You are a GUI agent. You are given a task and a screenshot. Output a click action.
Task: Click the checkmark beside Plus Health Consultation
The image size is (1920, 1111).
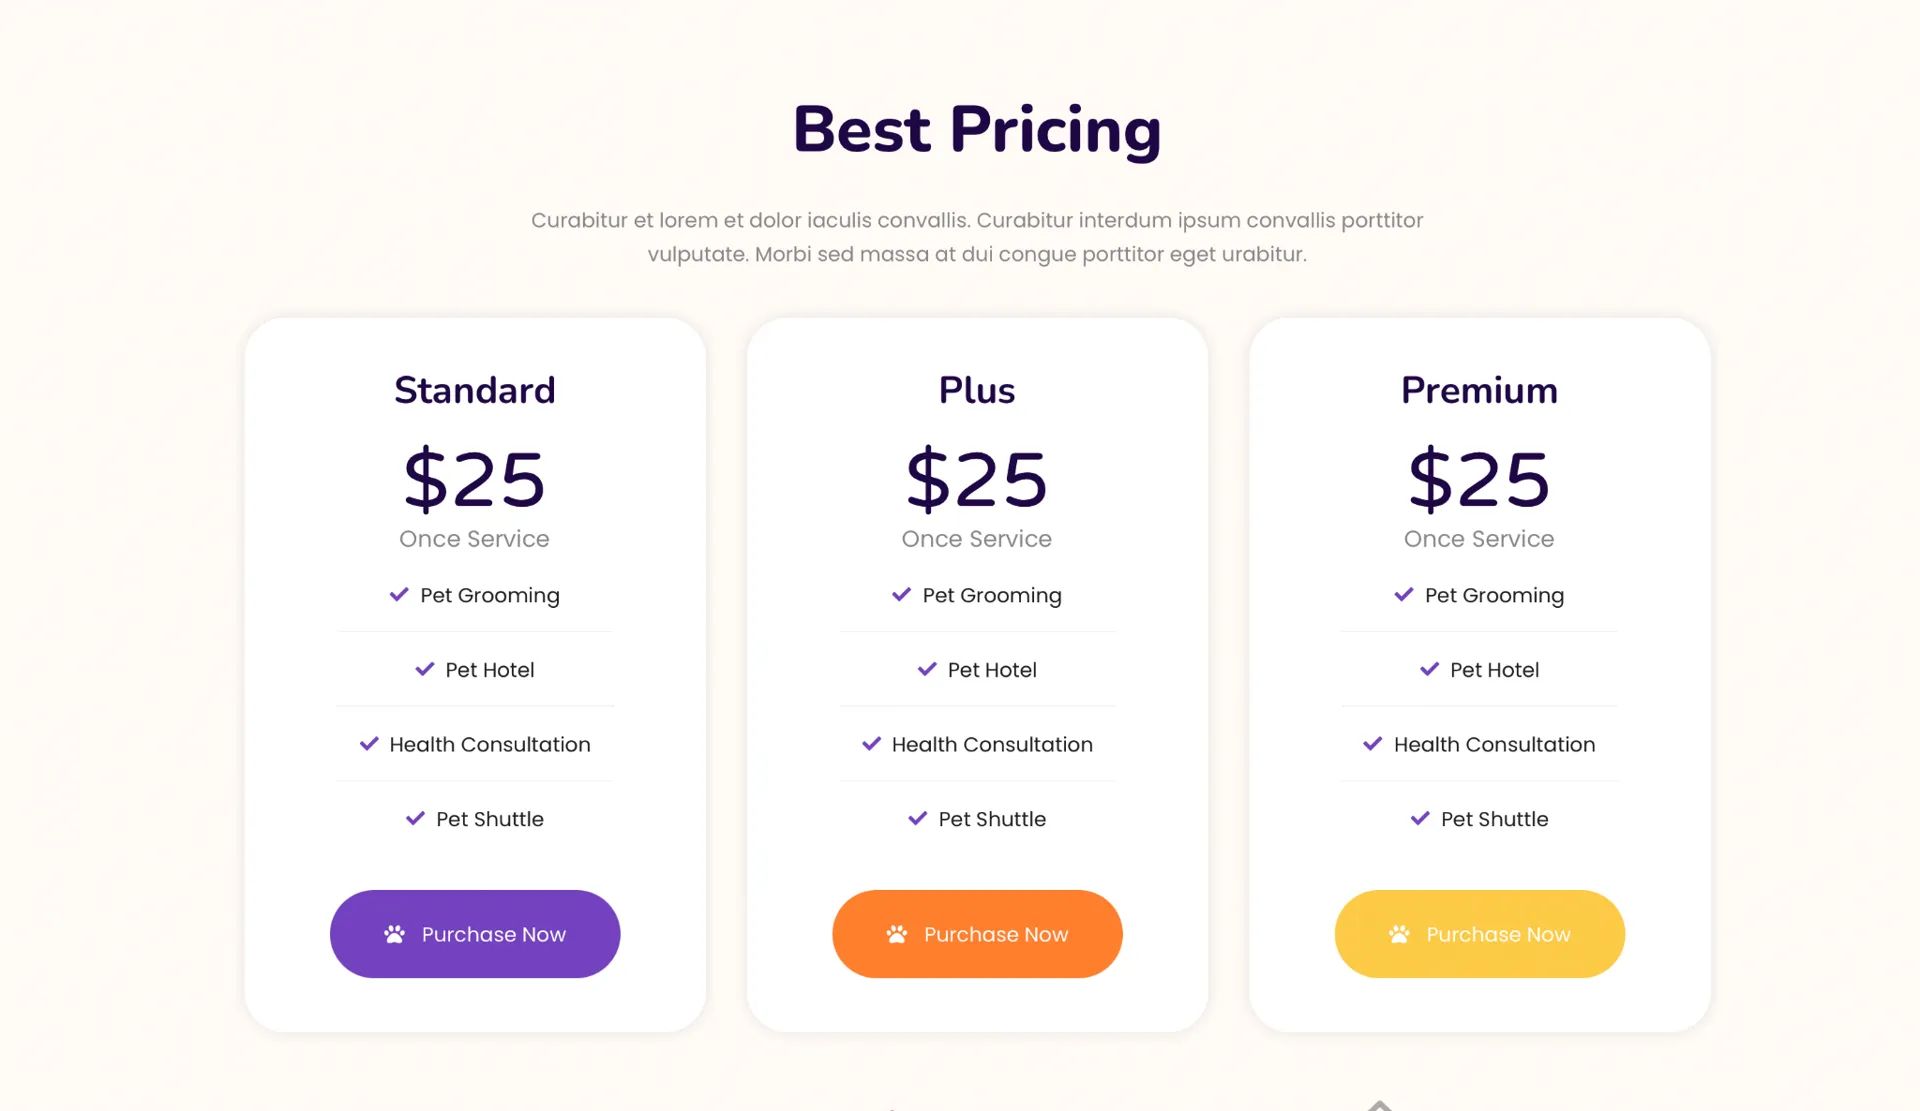tap(871, 744)
